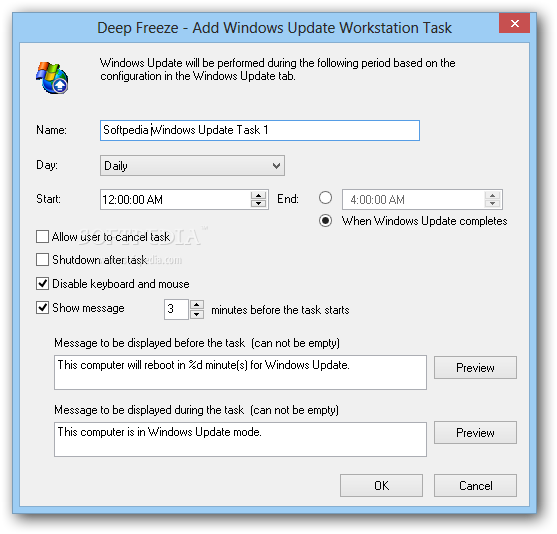557x534 pixels.
Task: Increase End time with the up arrow
Action: tap(492, 195)
